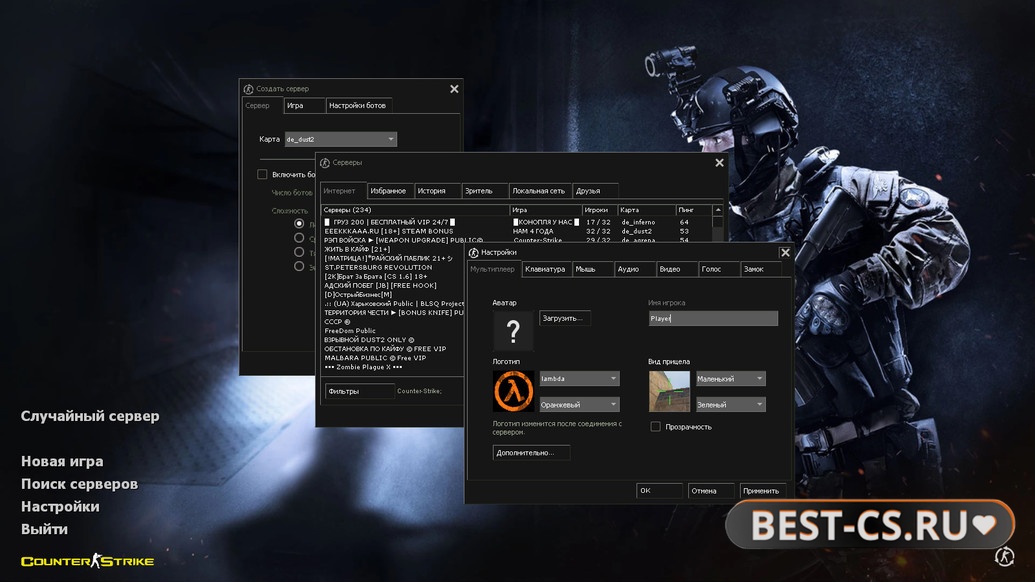1035x582 pixels.
Task: Open Поиск серверов from main menu
Action: 79,484
